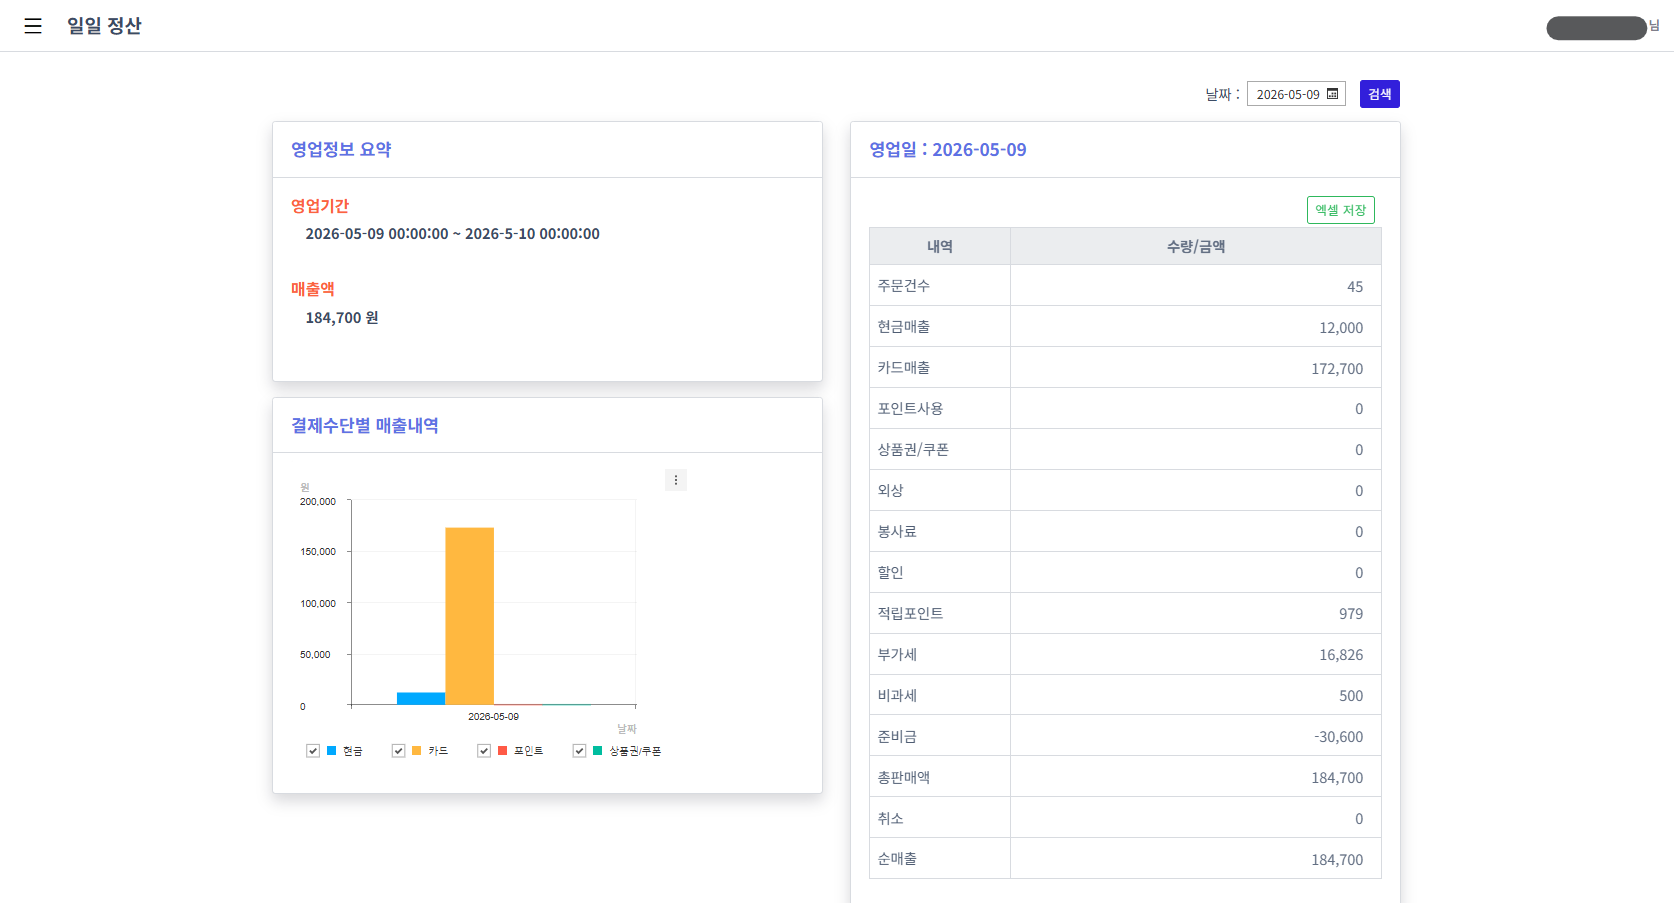Screen dimensions: 1674x903
Task: Toggle the 카드 legend checkbox
Action: point(398,751)
